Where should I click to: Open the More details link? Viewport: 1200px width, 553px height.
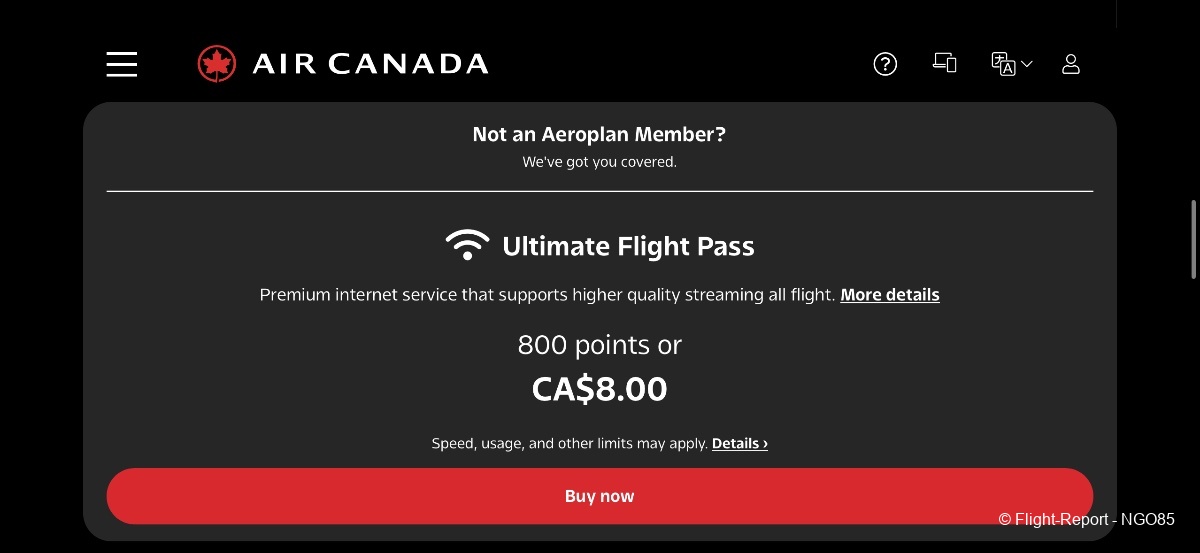pos(890,295)
